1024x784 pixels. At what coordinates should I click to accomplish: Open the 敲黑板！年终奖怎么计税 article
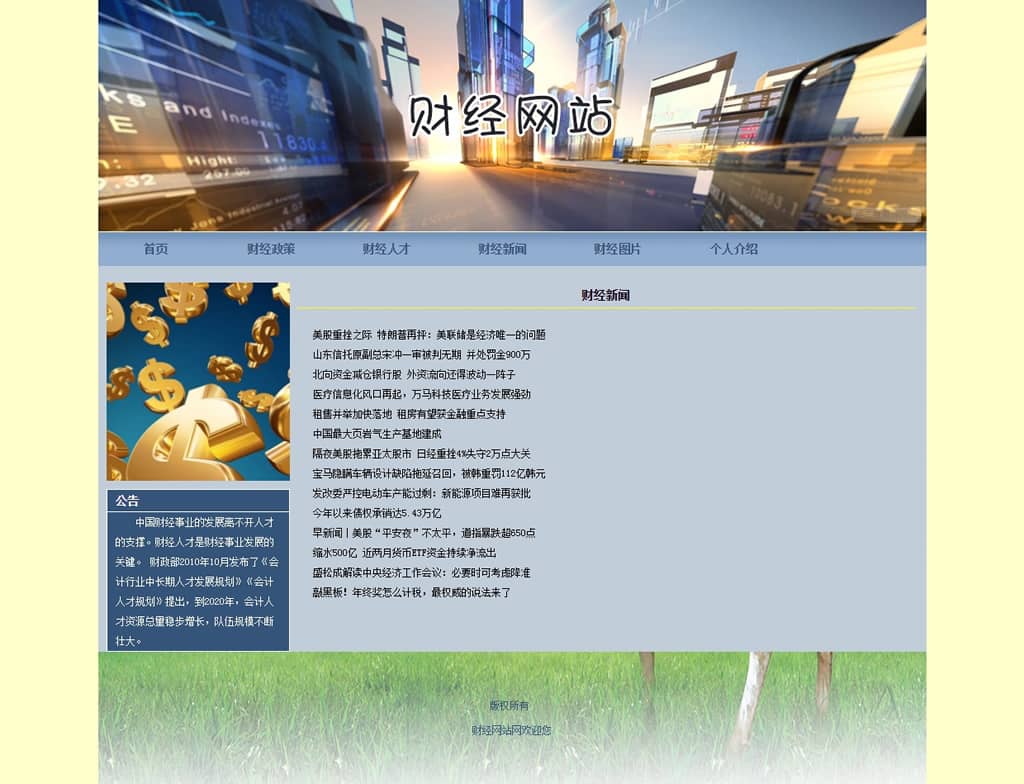(x=411, y=592)
